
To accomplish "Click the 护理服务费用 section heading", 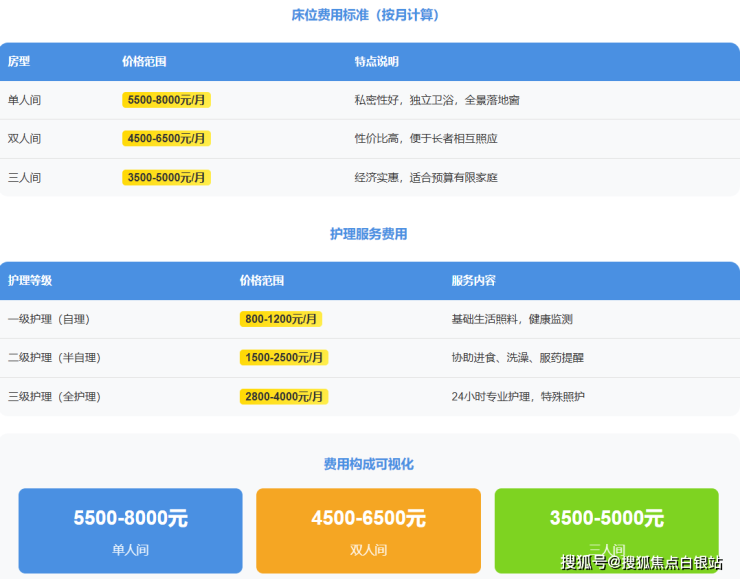I will coord(369,234).
